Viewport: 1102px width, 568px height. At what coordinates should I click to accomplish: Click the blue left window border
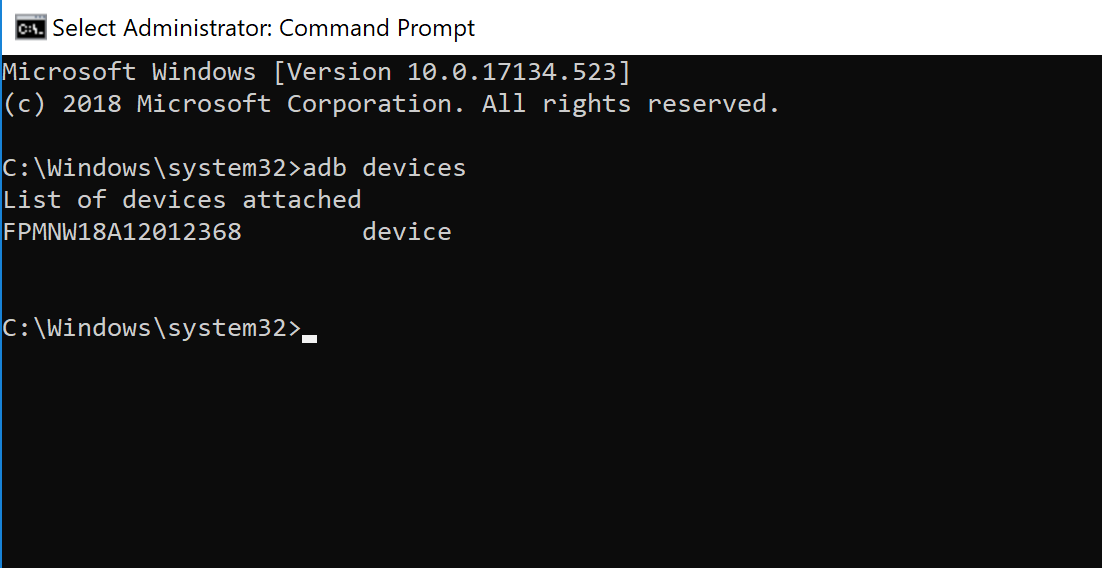1,309
